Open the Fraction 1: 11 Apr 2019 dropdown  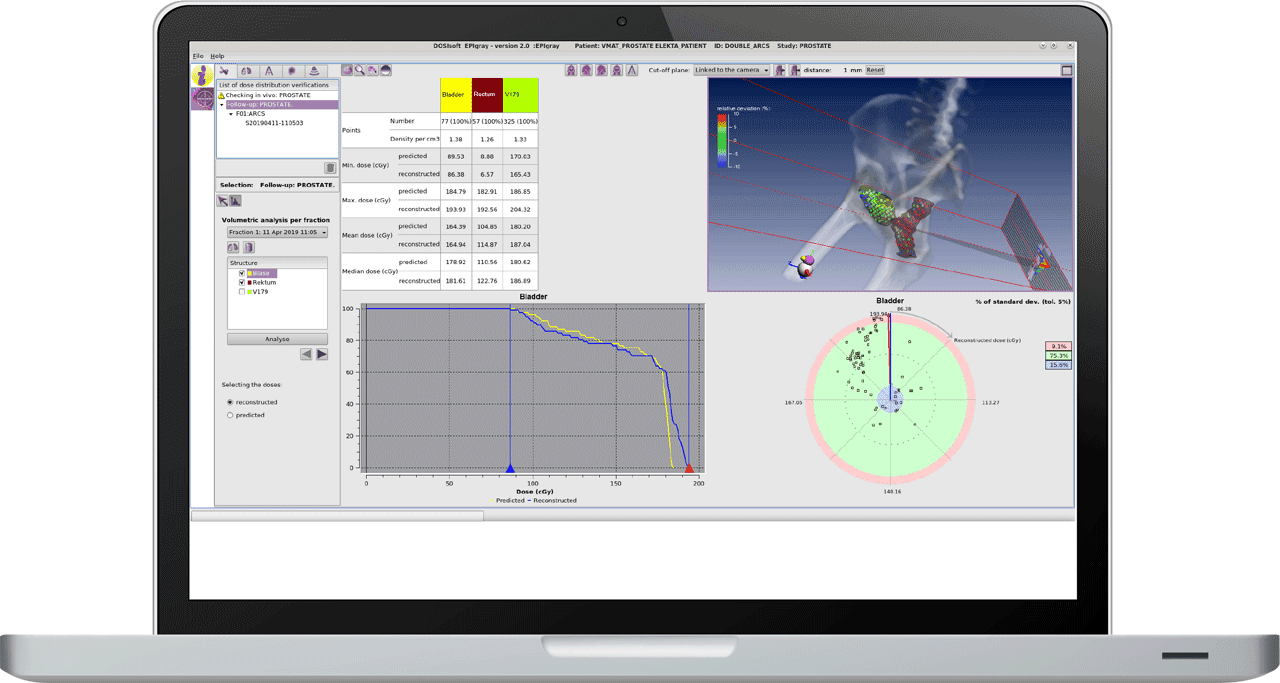[277, 232]
